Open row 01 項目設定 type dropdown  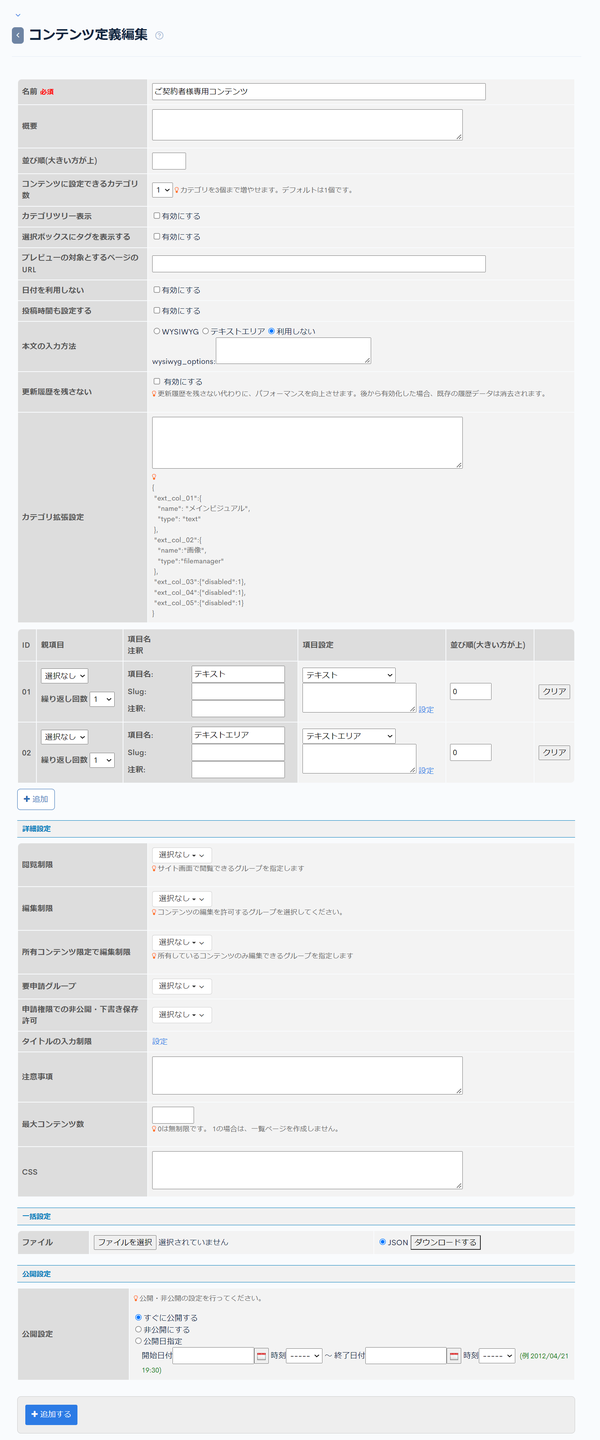349,675
